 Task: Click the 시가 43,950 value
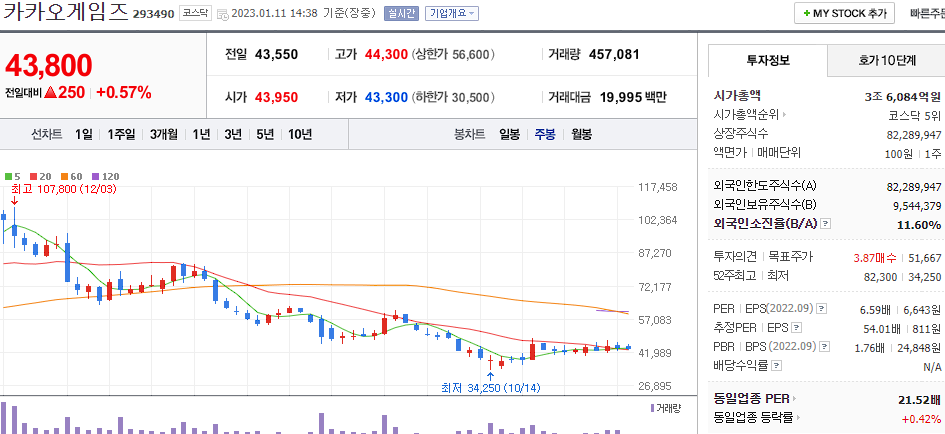tap(276, 97)
